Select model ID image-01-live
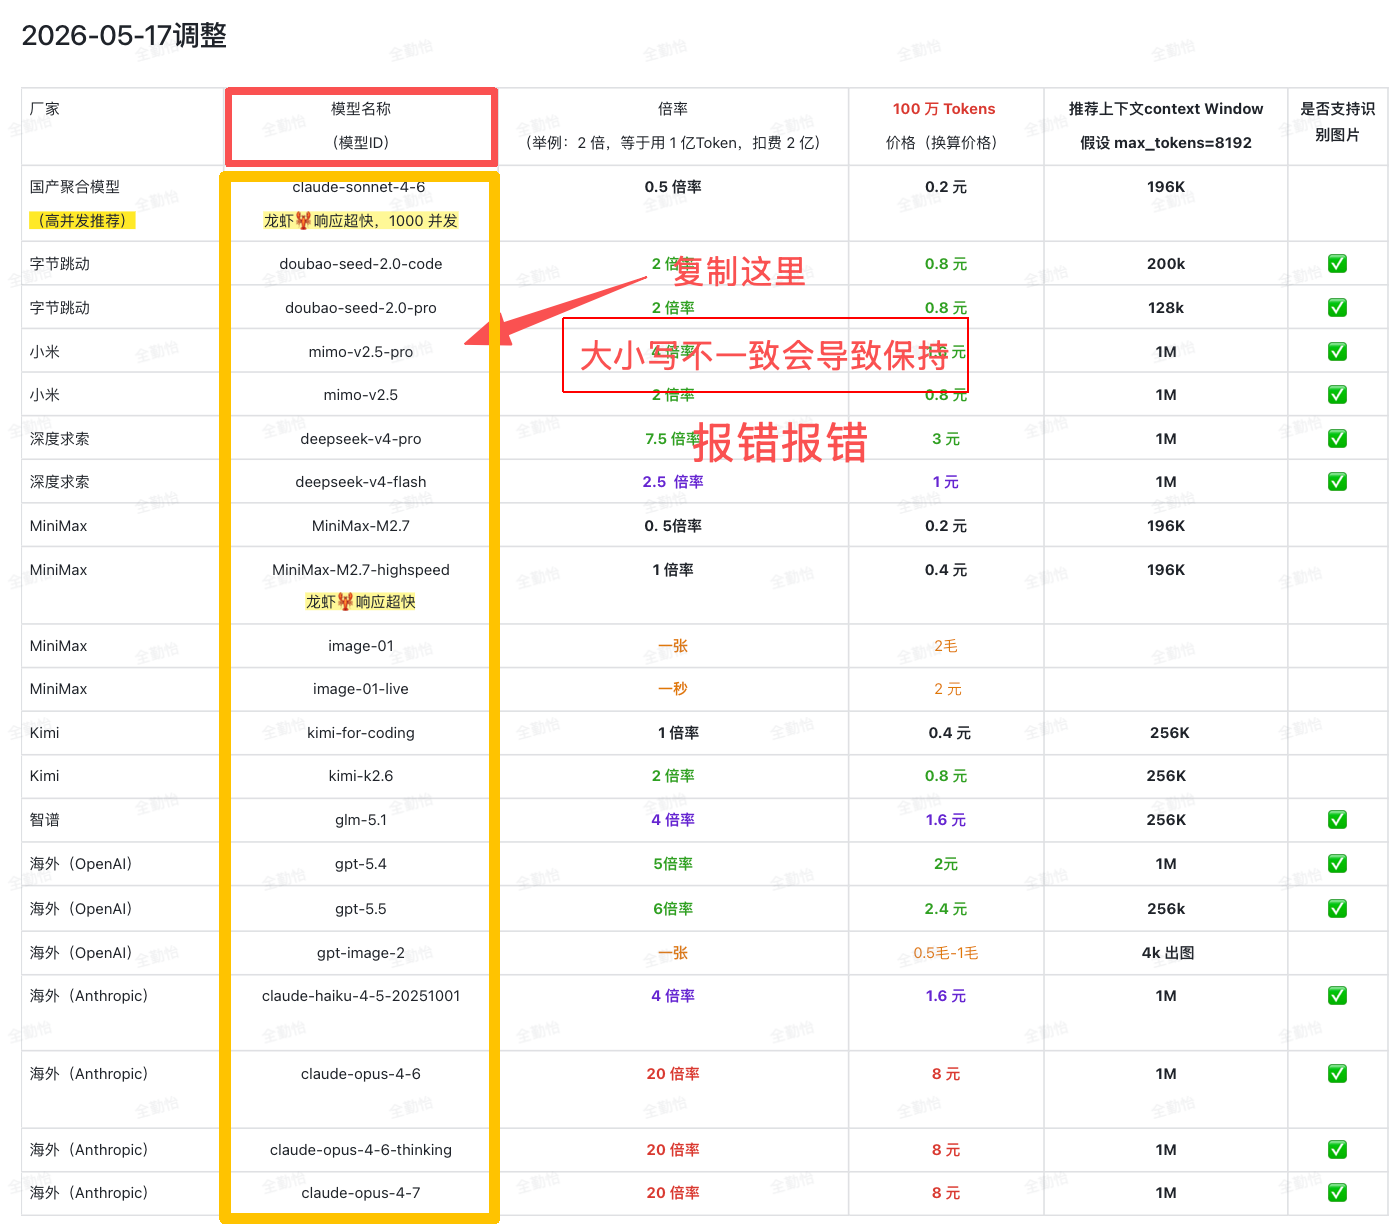The width and height of the screenshot is (1398, 1230). [x=361, y=689]
